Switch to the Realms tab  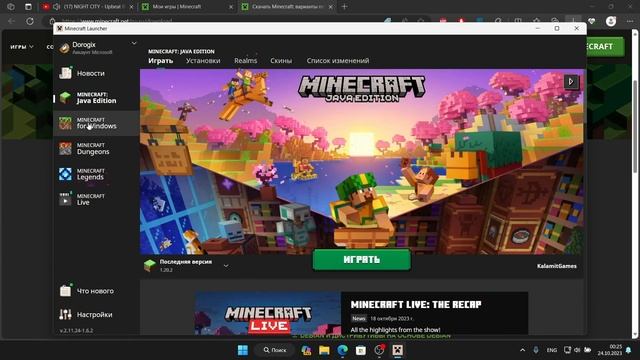[245, 61]
